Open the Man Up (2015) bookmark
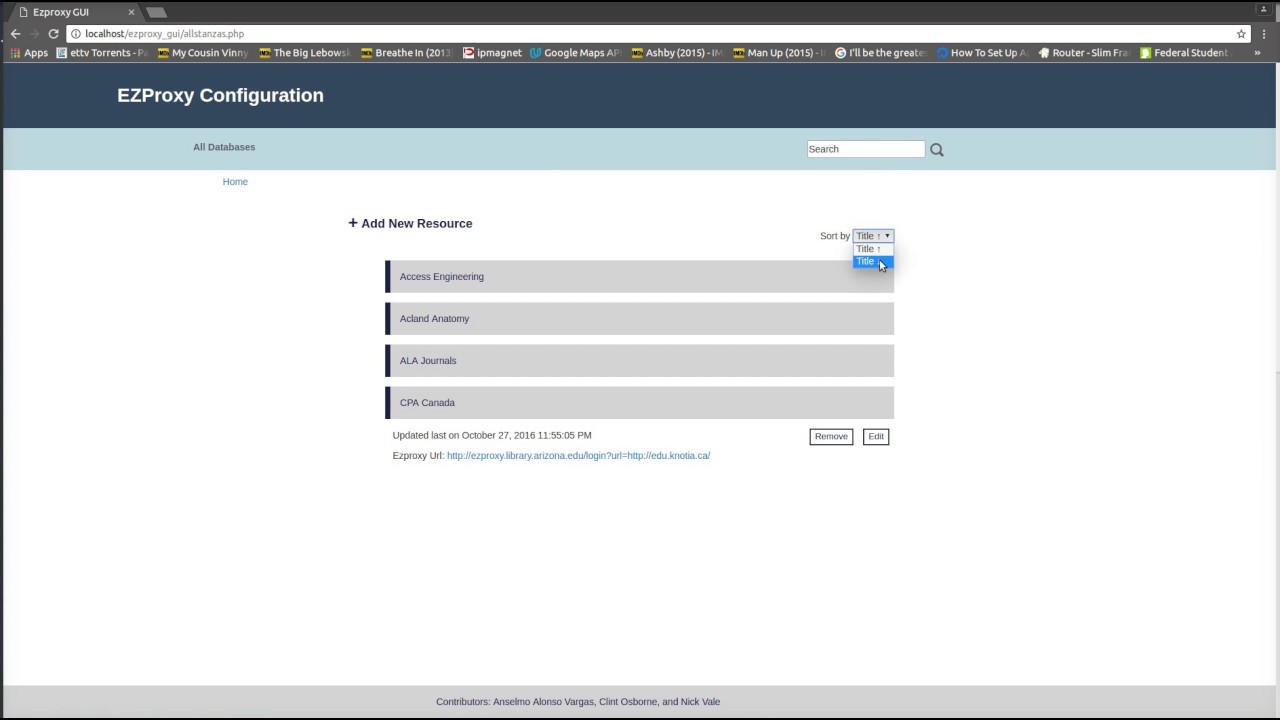Image resolution: width=1280 pixels, height=720 pixels. coord(779,53)
